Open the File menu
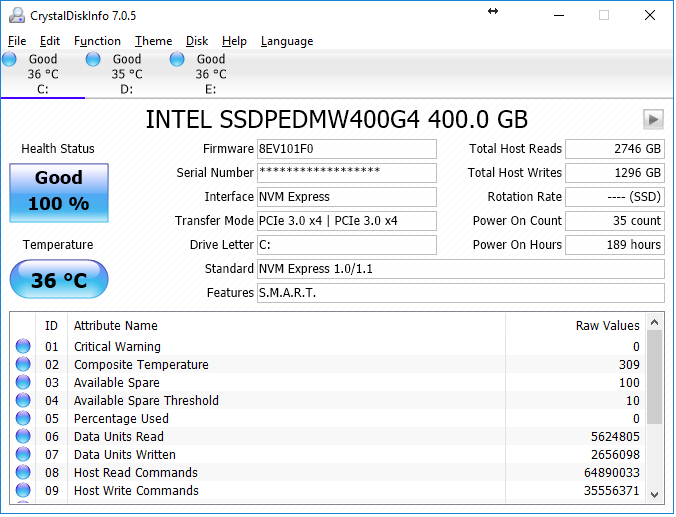 17,41
